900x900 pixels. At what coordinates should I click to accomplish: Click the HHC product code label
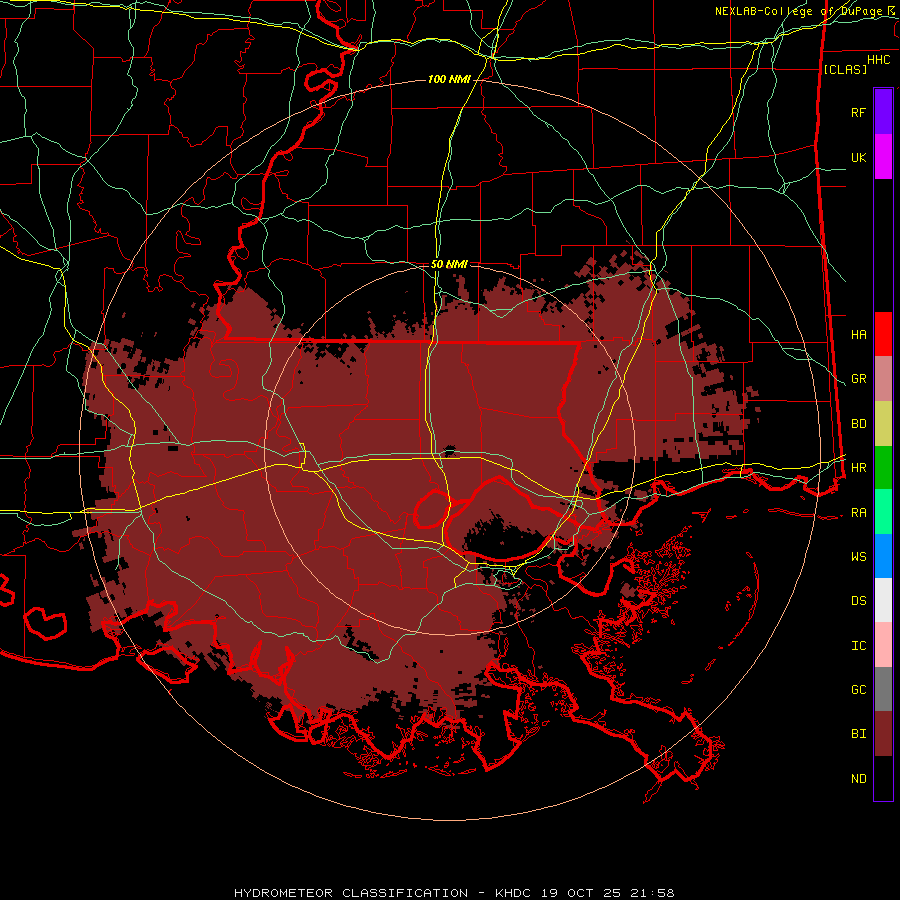(x=878, y=60)
